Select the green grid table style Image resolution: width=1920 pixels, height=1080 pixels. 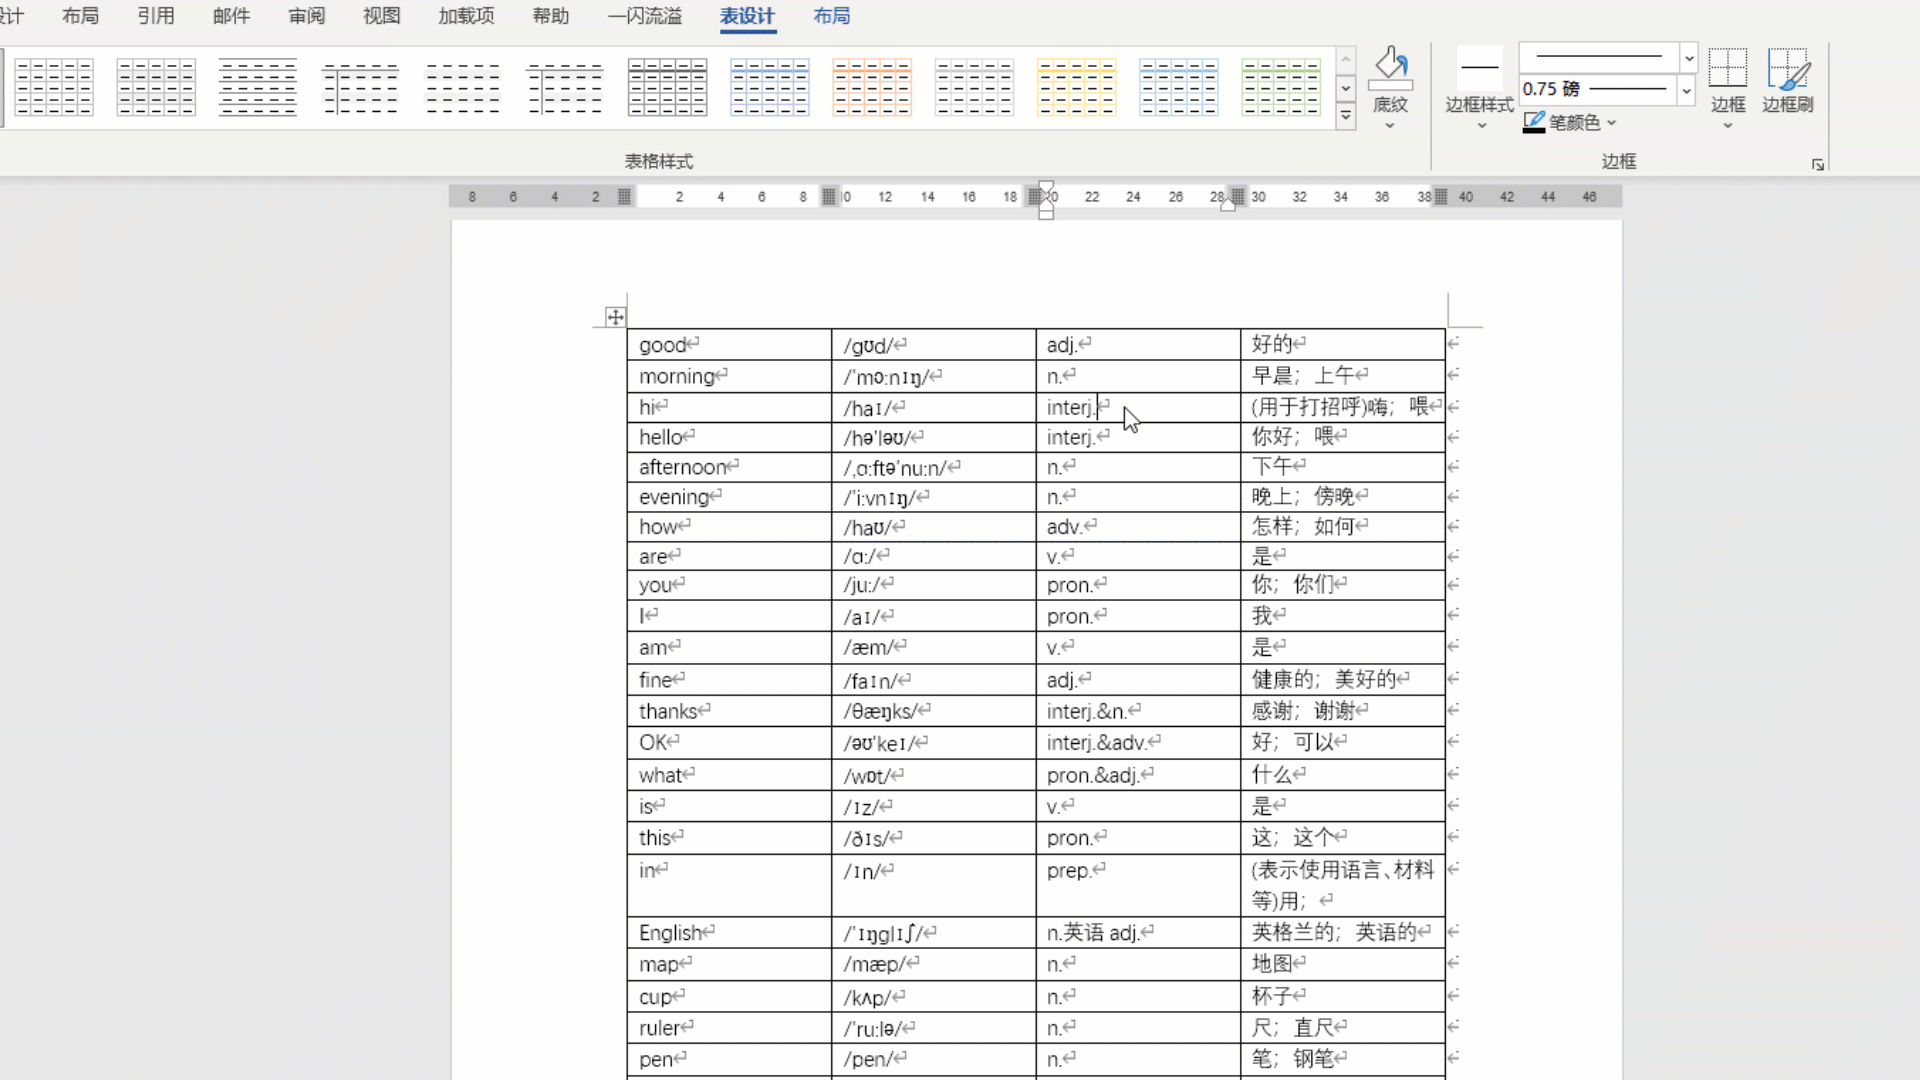(1281, 87)
